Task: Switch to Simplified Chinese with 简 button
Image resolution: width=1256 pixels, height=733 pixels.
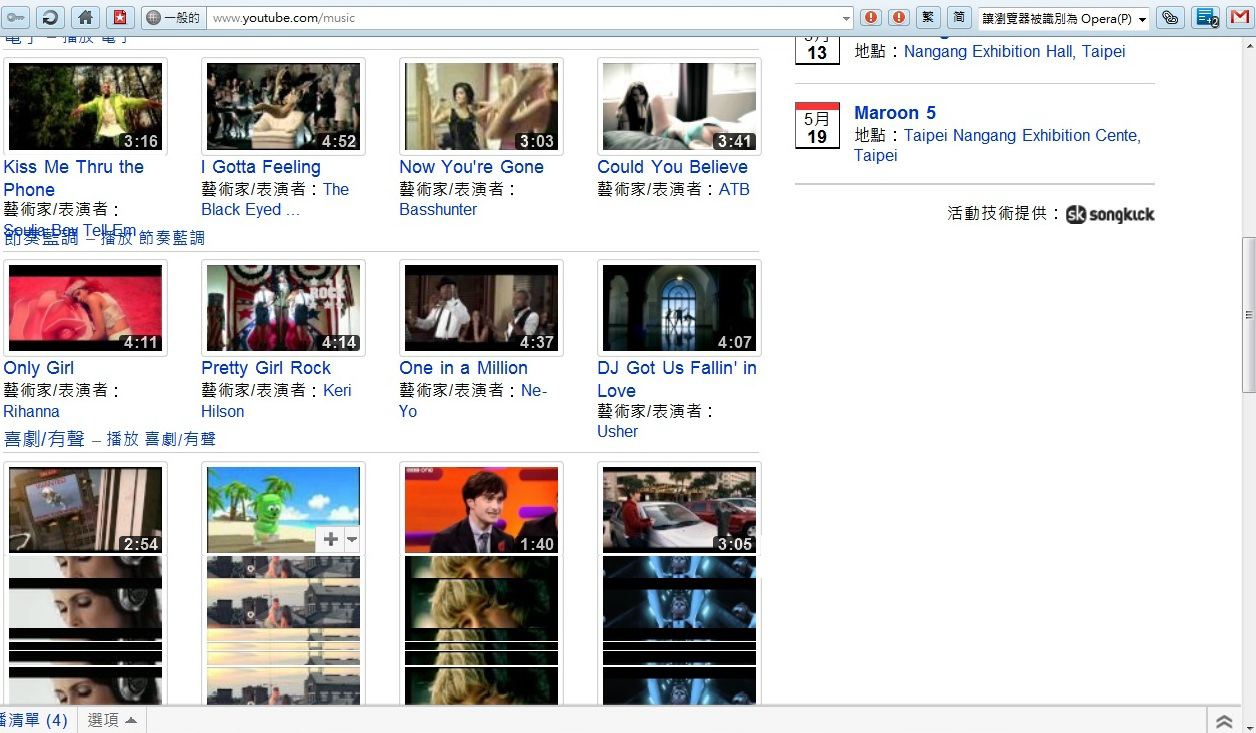Action: (x=958, y=17)
